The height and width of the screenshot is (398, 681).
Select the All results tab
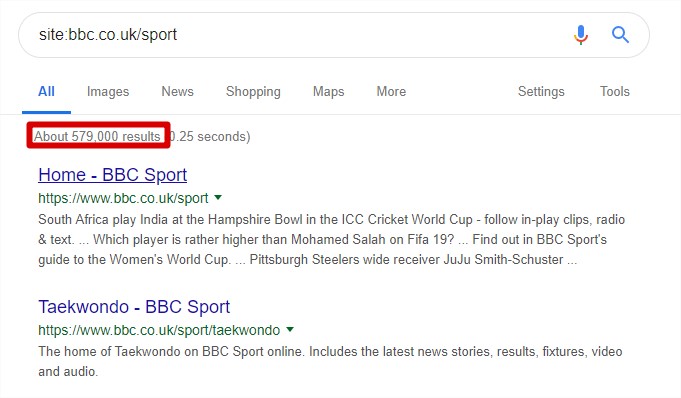tap(46, 92)
